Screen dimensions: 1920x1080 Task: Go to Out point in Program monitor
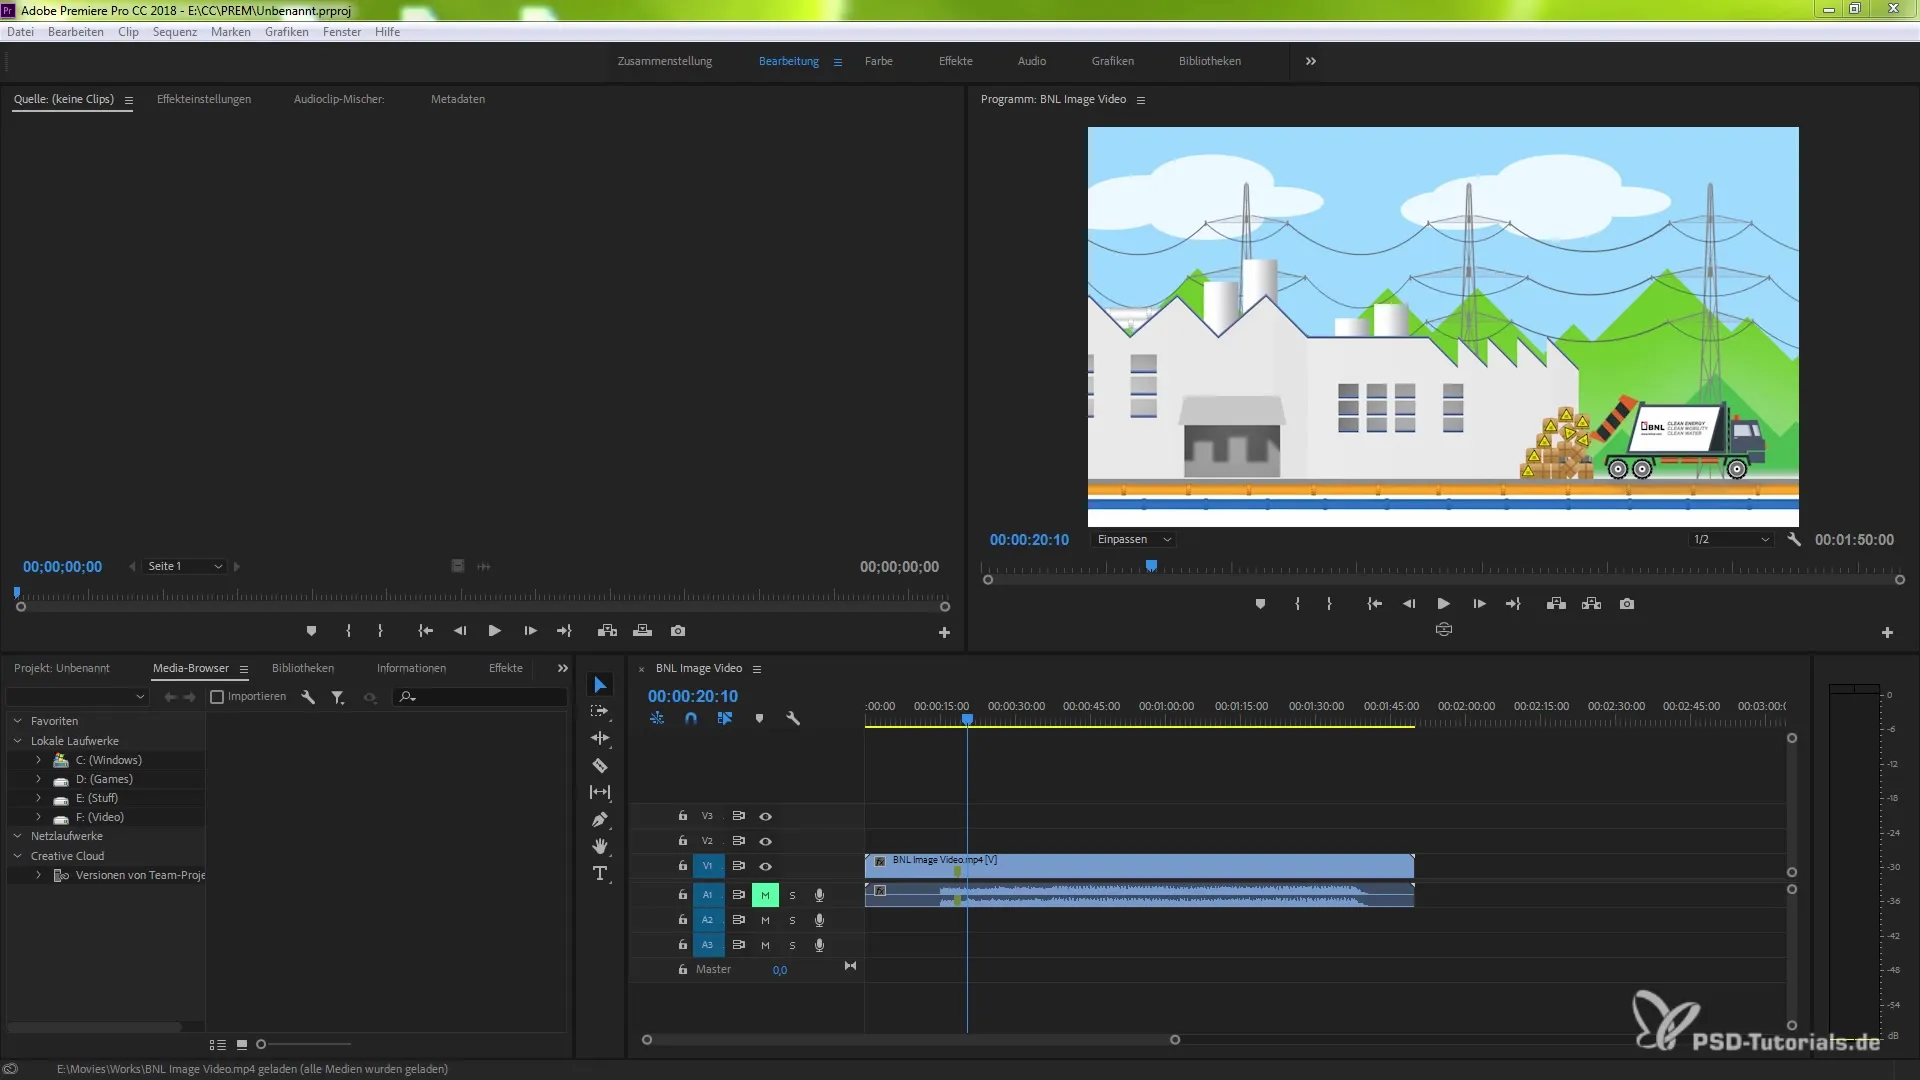pyautogui.click(x=1513, y=604)
